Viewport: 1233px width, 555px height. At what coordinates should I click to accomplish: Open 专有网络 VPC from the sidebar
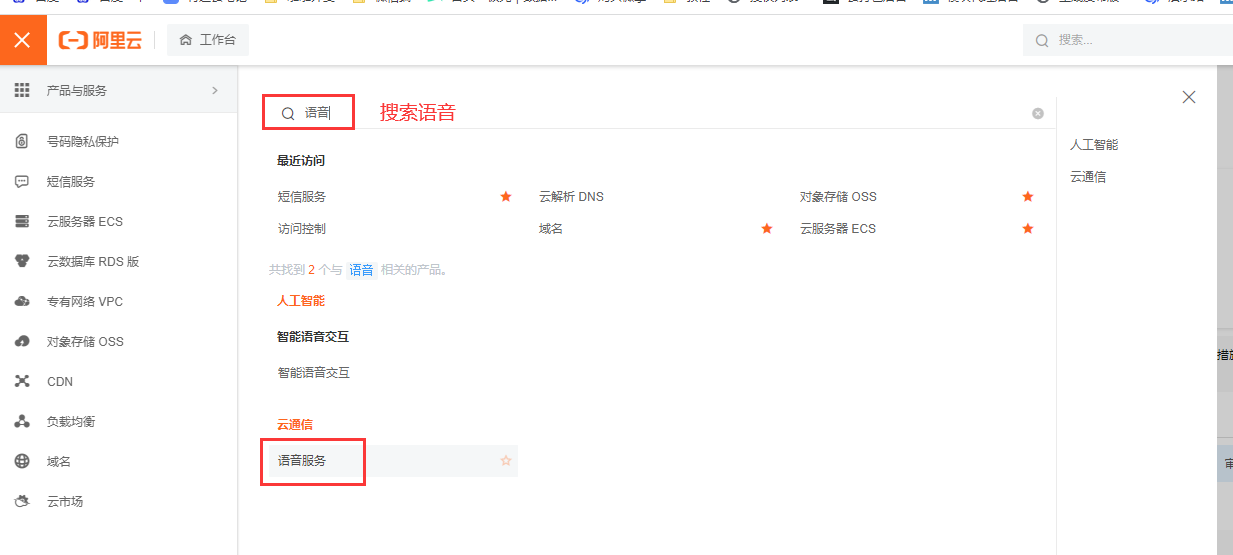85,302
